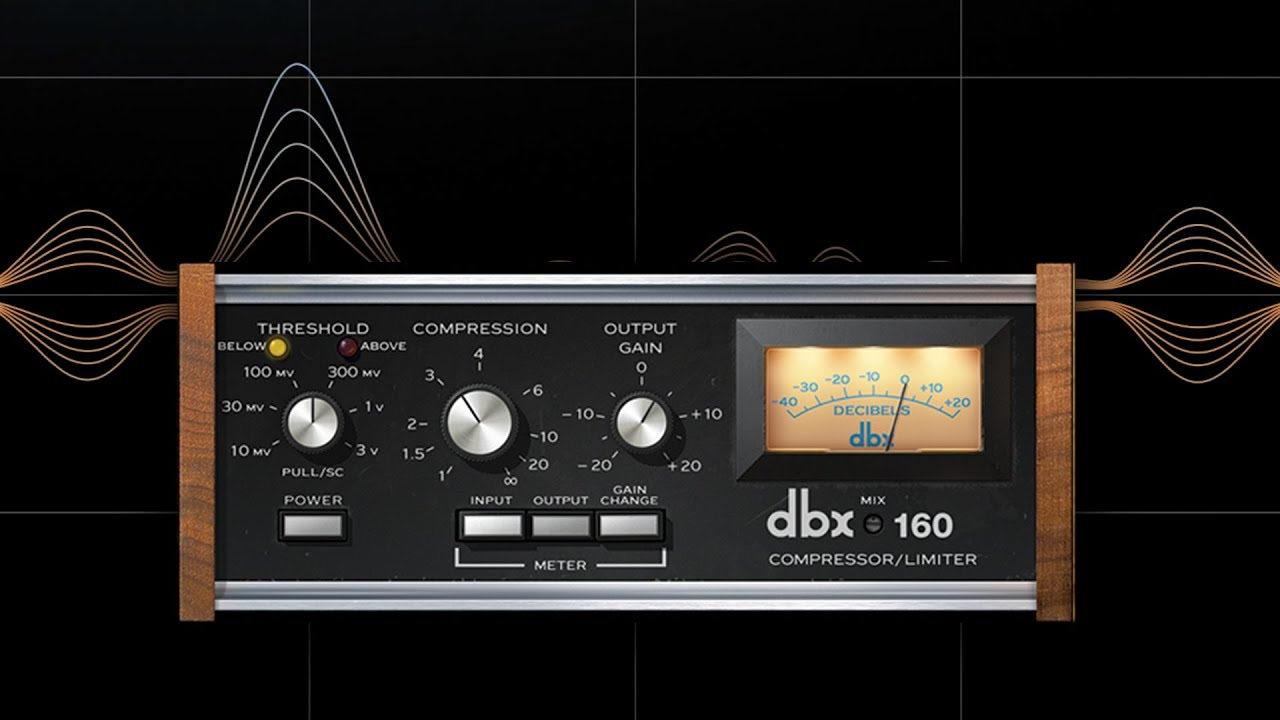1280x720 pixels.
Task: Click the "THRESHOLD" heading
Action: (x=313, y=328)
